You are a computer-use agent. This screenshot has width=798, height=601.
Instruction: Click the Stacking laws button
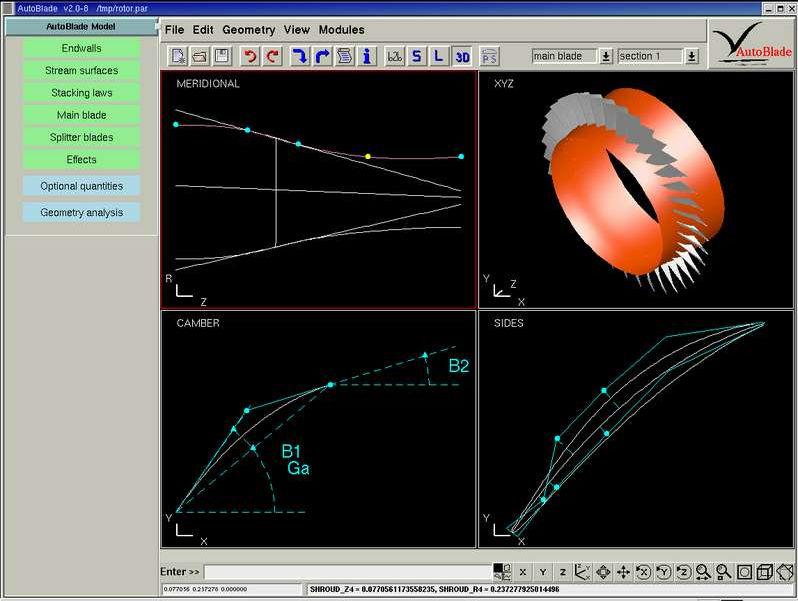(81, 93)
